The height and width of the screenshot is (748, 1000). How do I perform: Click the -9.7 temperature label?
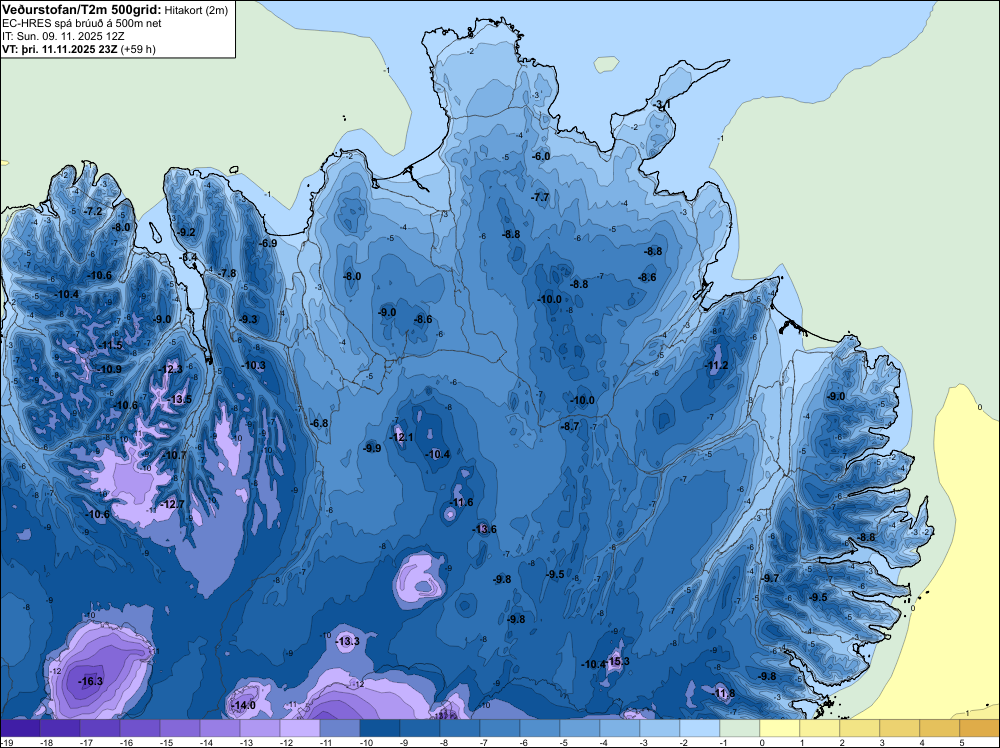[x=770, y=578]
